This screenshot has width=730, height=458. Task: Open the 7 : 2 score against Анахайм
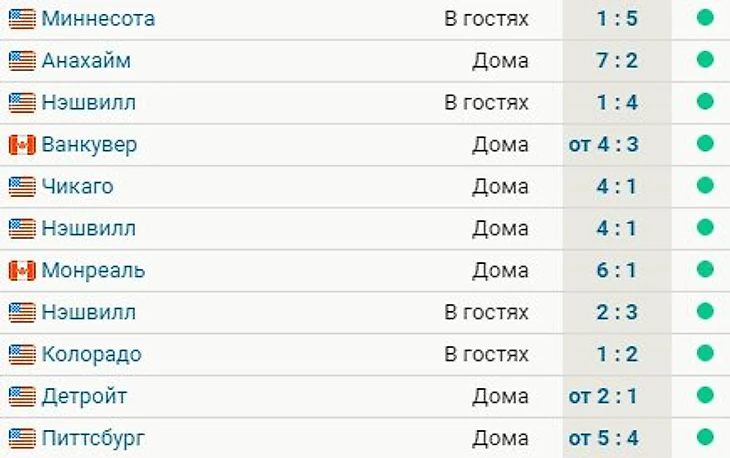click(617, 61)
